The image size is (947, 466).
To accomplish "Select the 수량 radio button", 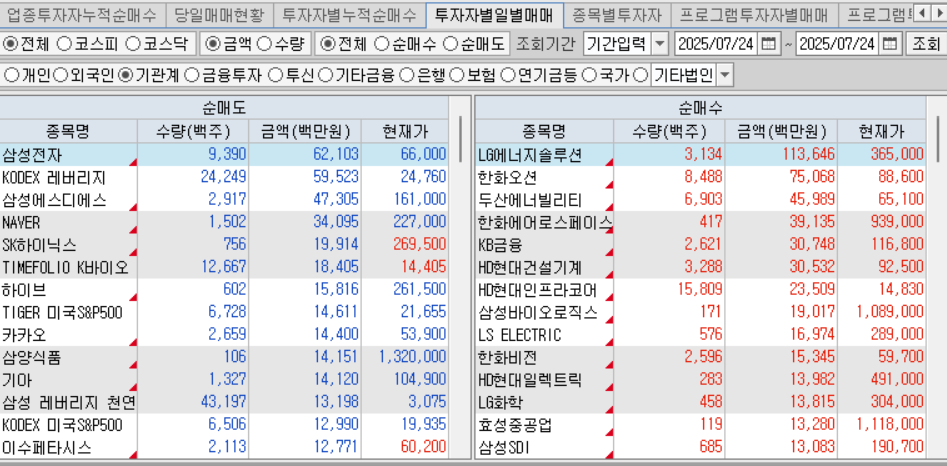I will (263, 44).
